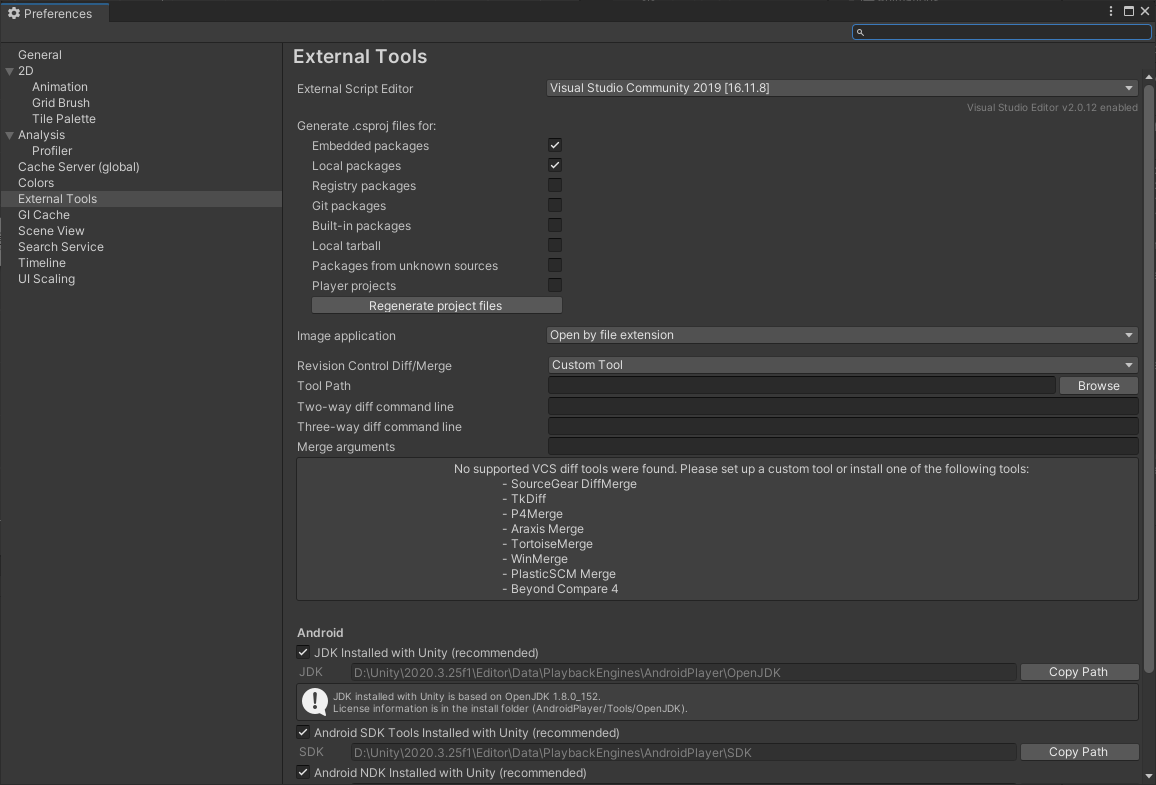The width and height of the screenshot is (1156, 785).
Task: Click Browse button for Tool Path
Action: point(1098,385)
